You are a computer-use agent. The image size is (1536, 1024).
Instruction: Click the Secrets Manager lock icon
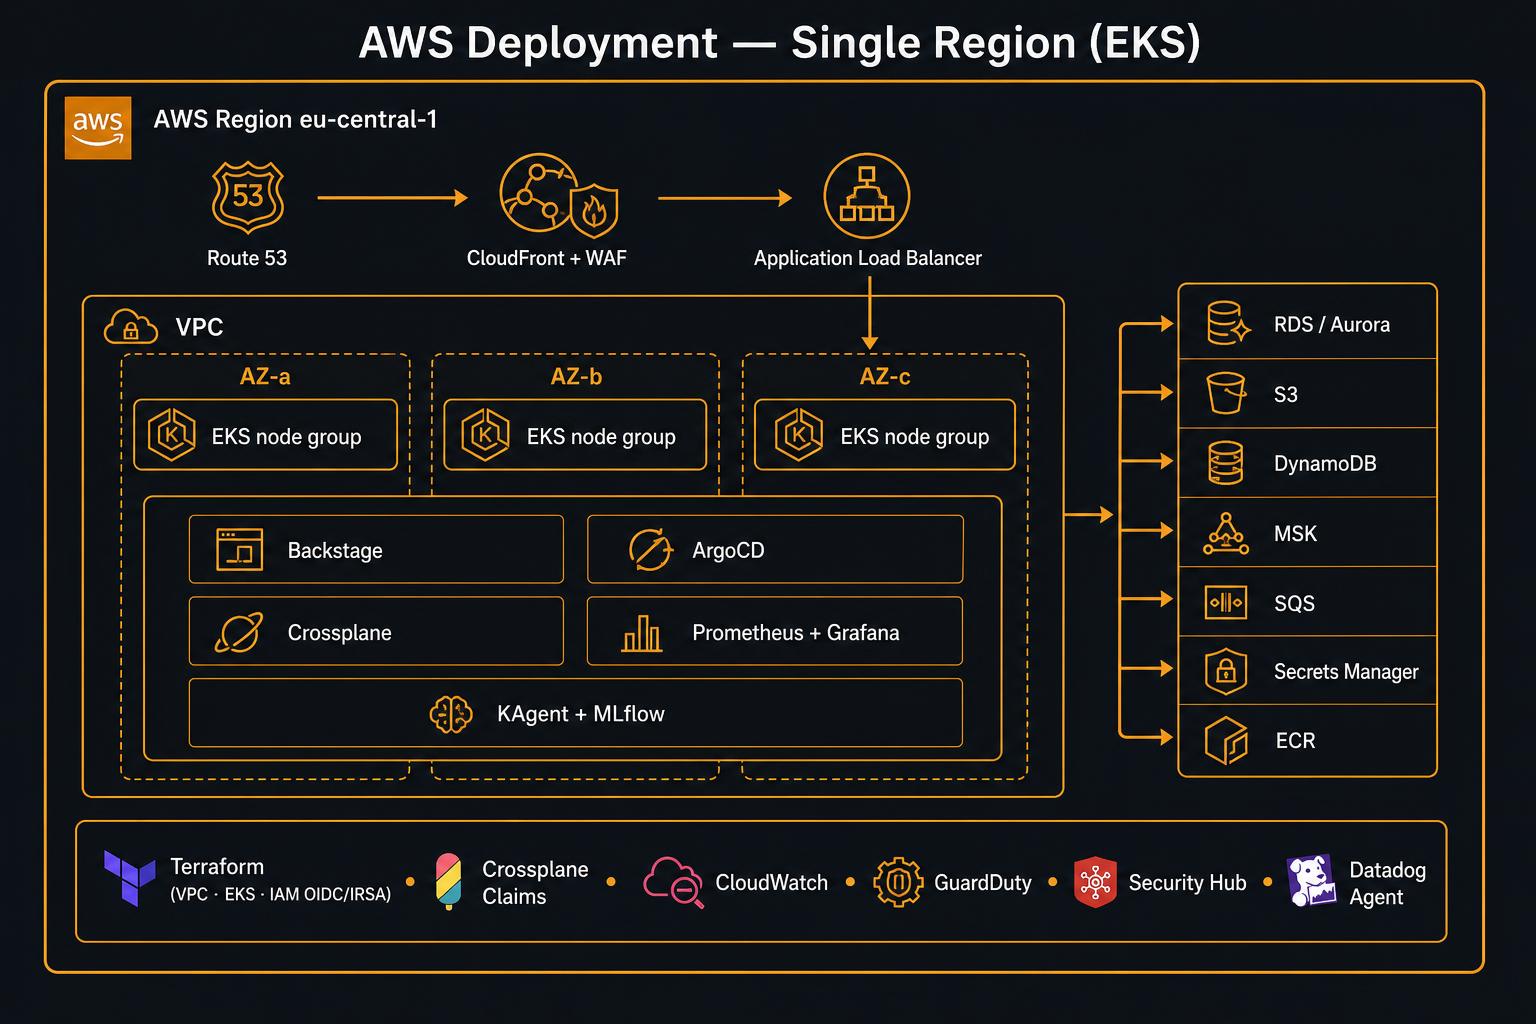1226,671
